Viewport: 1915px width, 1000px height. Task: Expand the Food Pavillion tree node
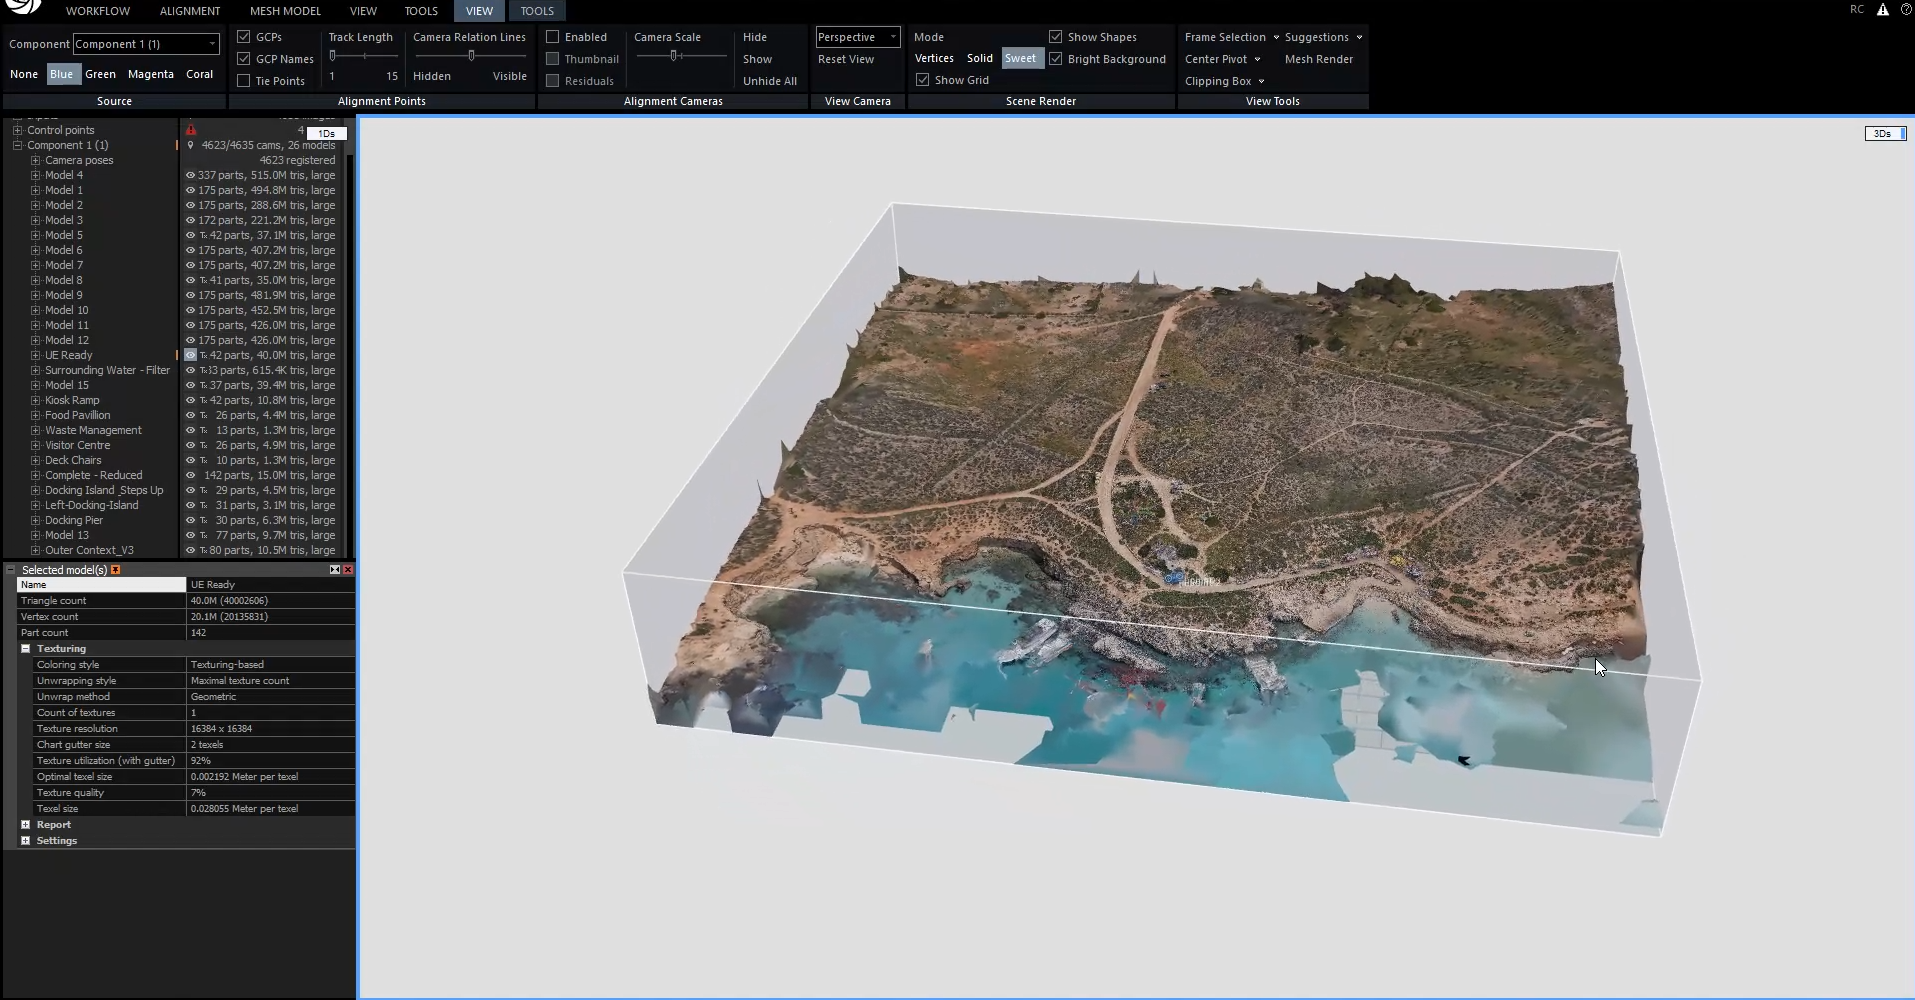[x=36, y=415]
